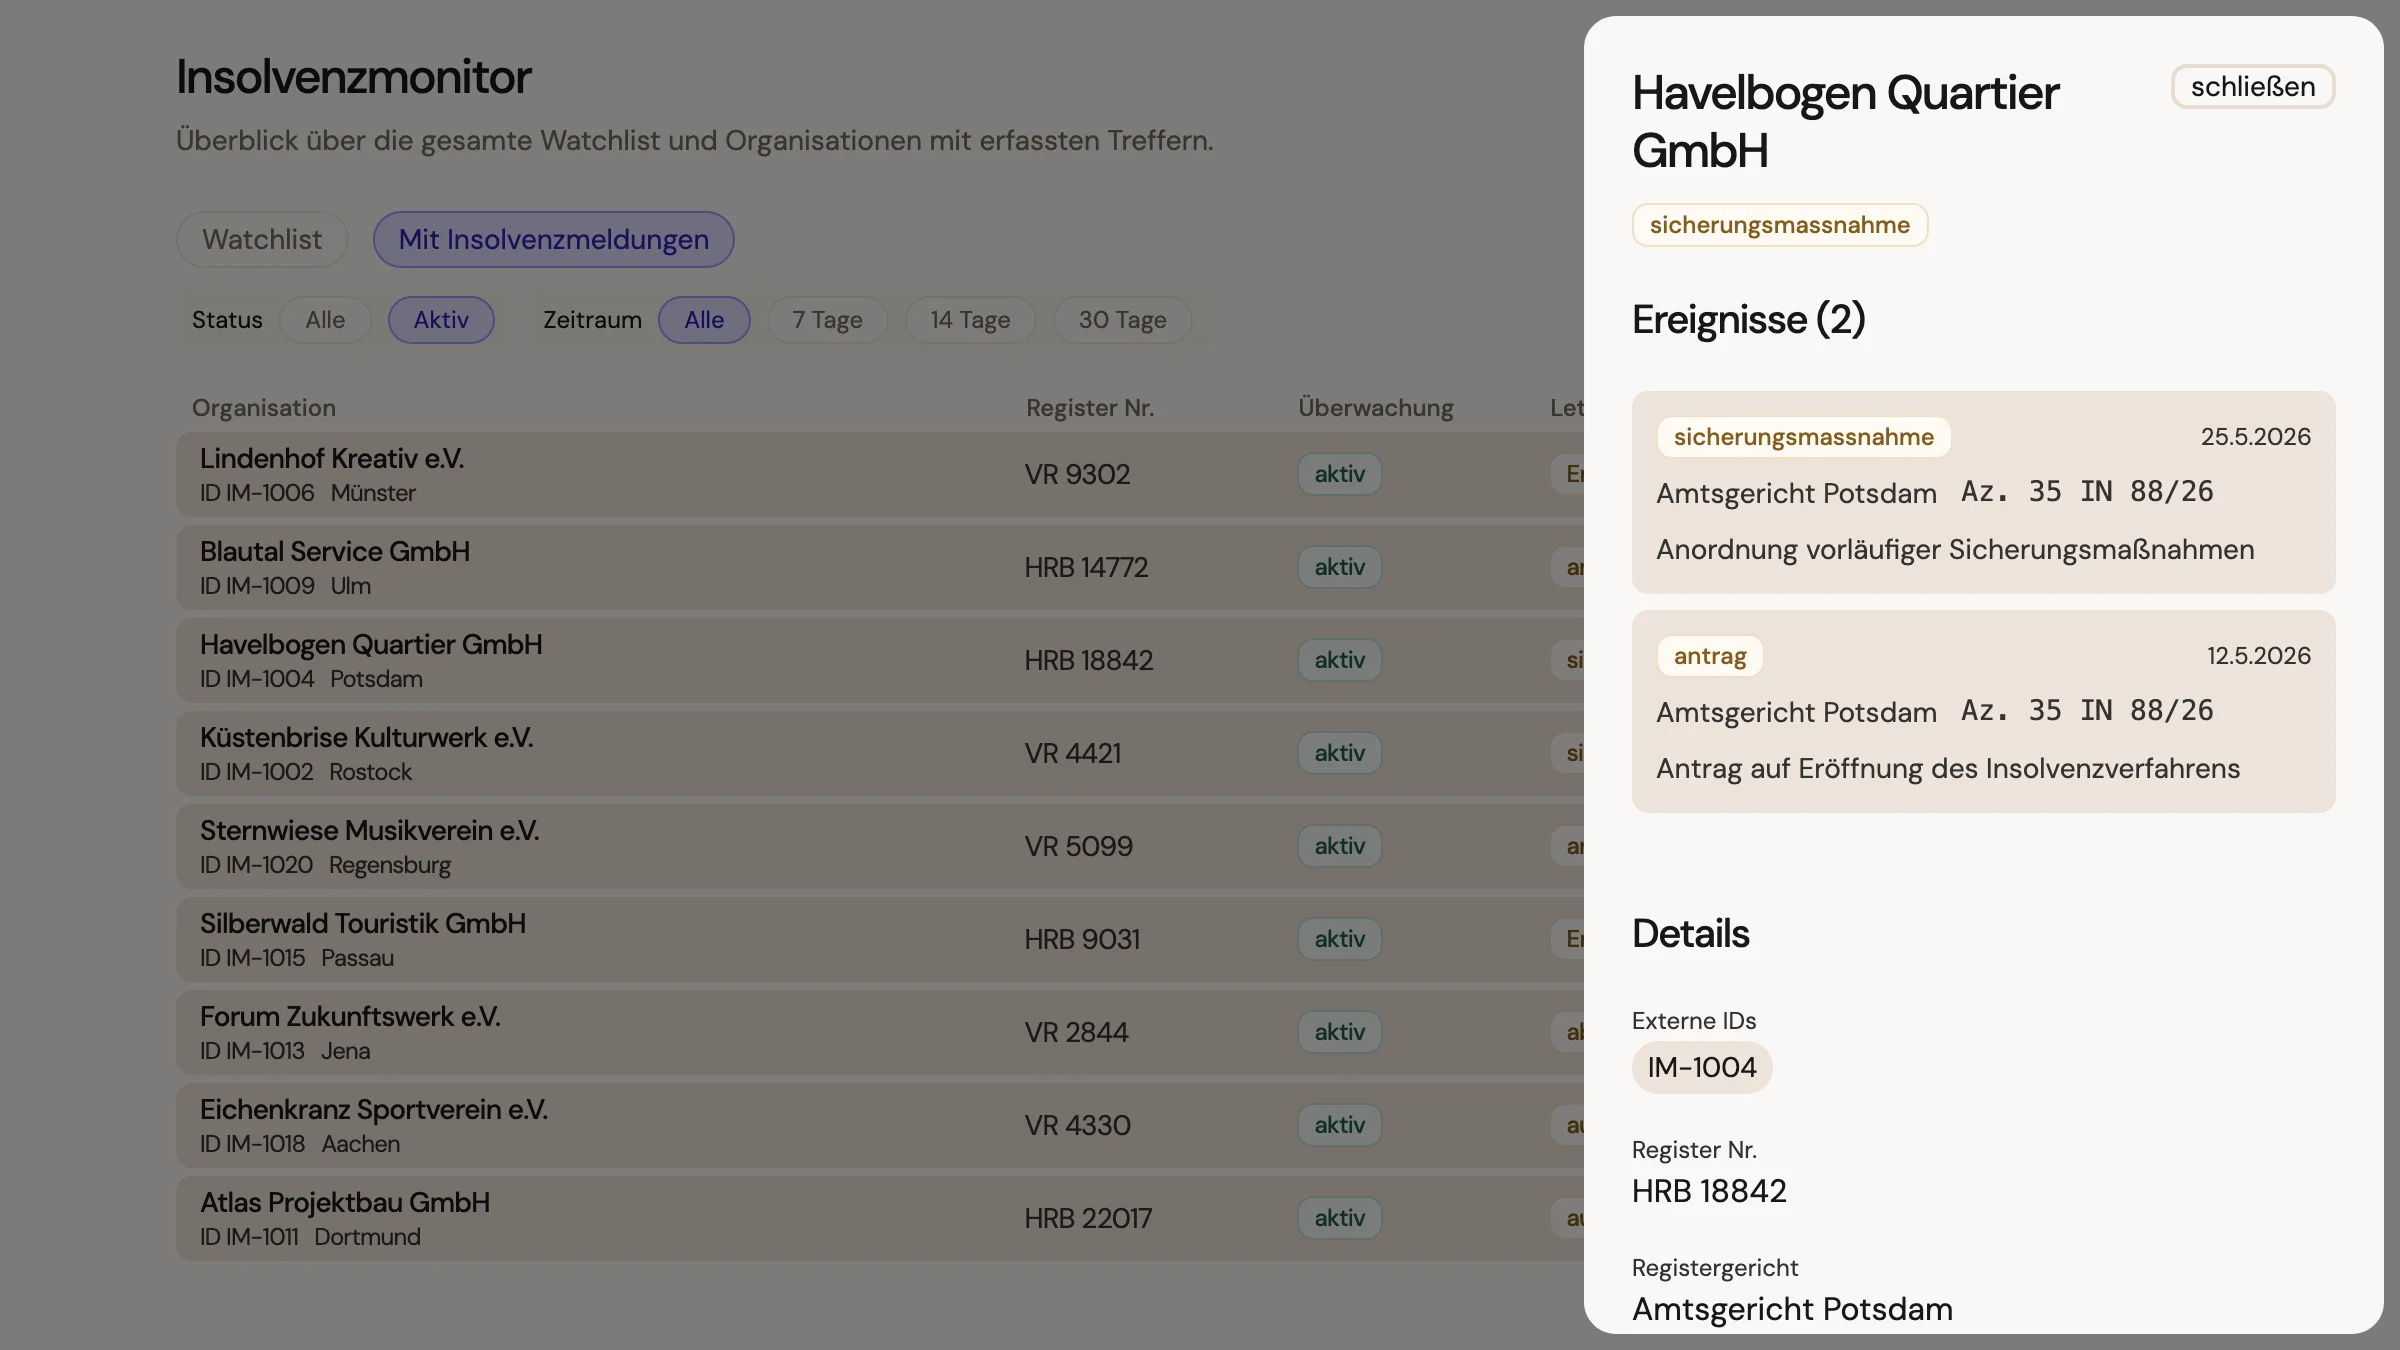The height and width of the screenshot is (1350, 2400).
Task: Click the Organisation column header
Action: point(264,408)
